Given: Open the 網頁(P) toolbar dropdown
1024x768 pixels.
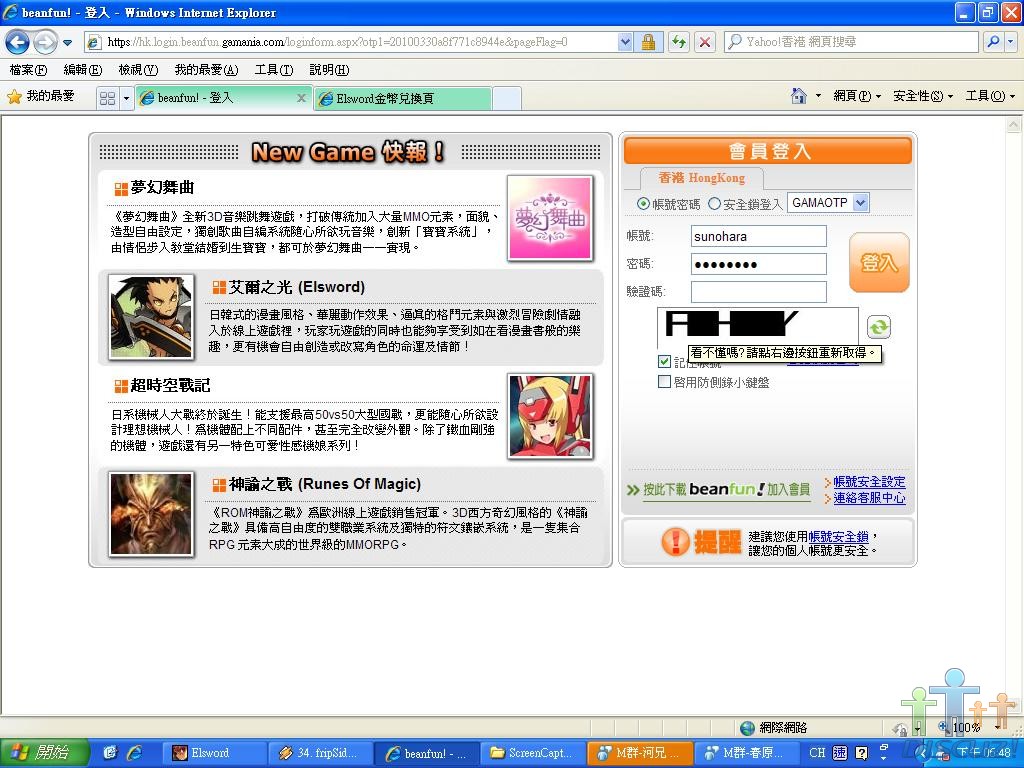Looking at the screenshot, I should click(x=857, y=96).
